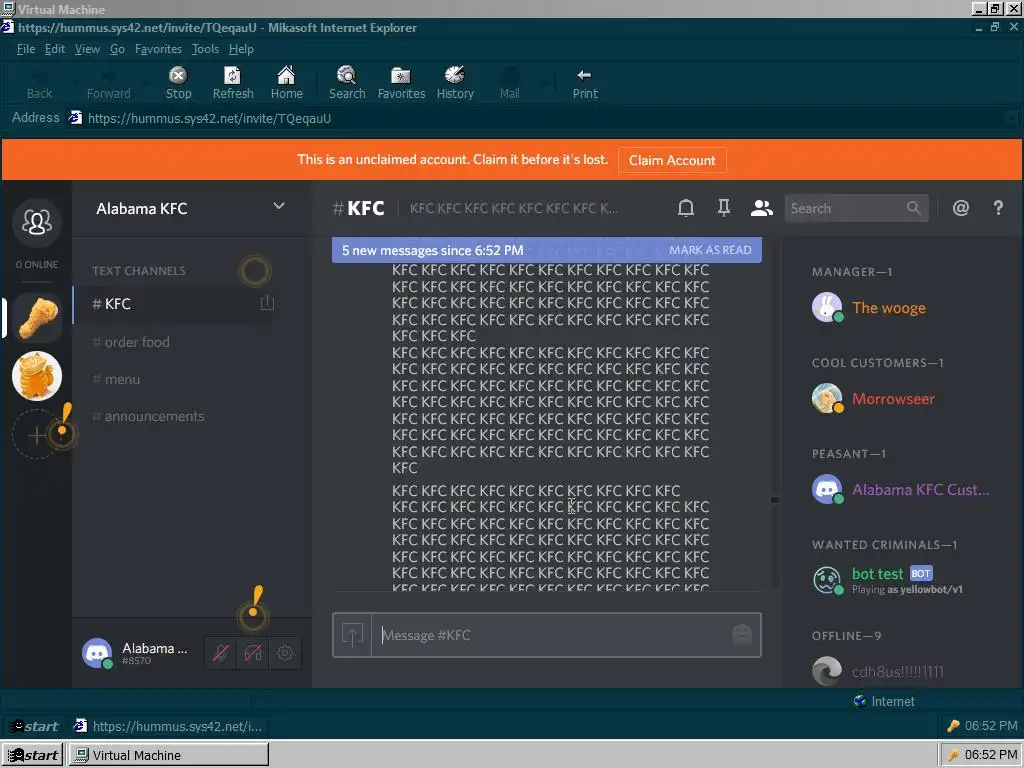Select the # KFC channel
Image resolution: width=1024 pixels, height=768 pixels.
click(174, 304)
